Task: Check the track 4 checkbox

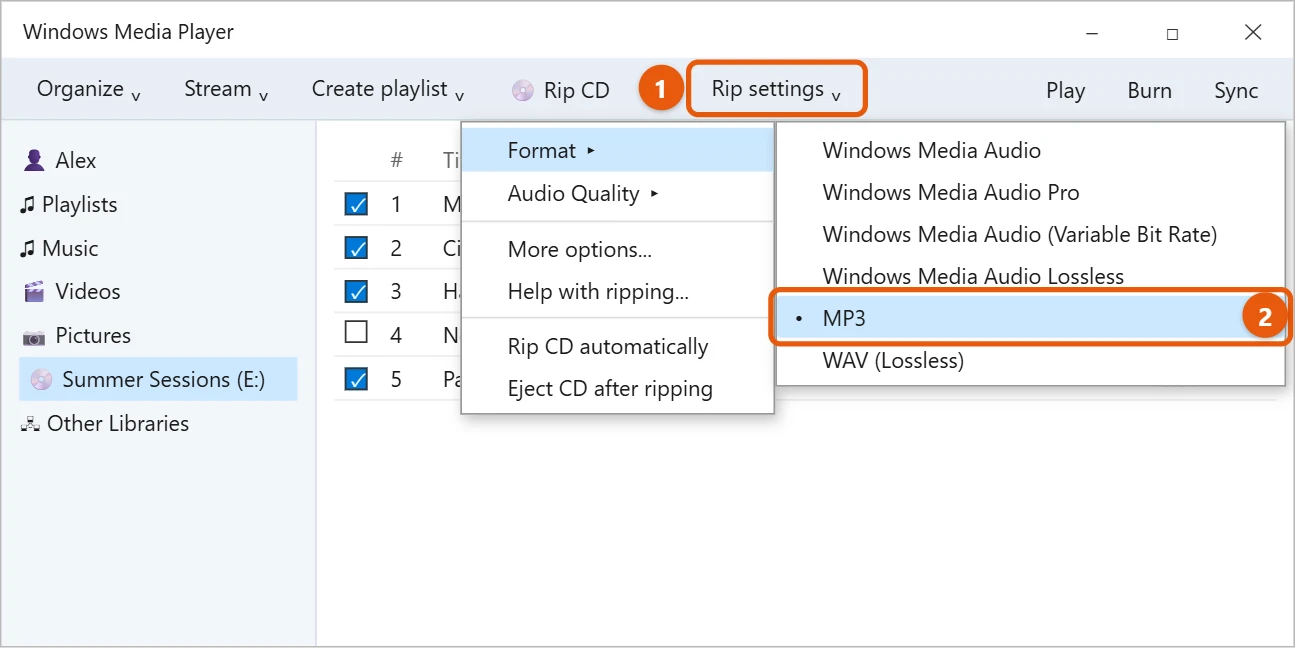Action: tap(356, 332)
